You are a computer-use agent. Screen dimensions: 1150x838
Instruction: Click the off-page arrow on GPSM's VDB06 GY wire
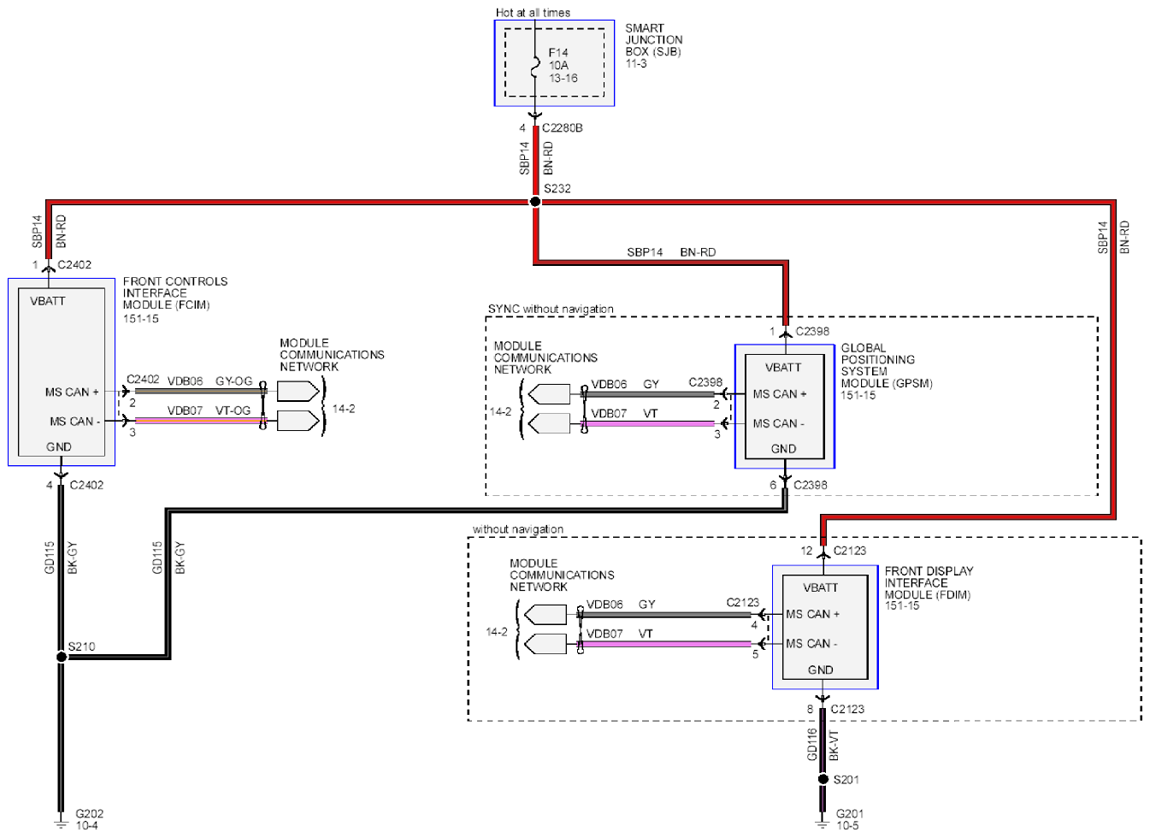pos(549,394)
